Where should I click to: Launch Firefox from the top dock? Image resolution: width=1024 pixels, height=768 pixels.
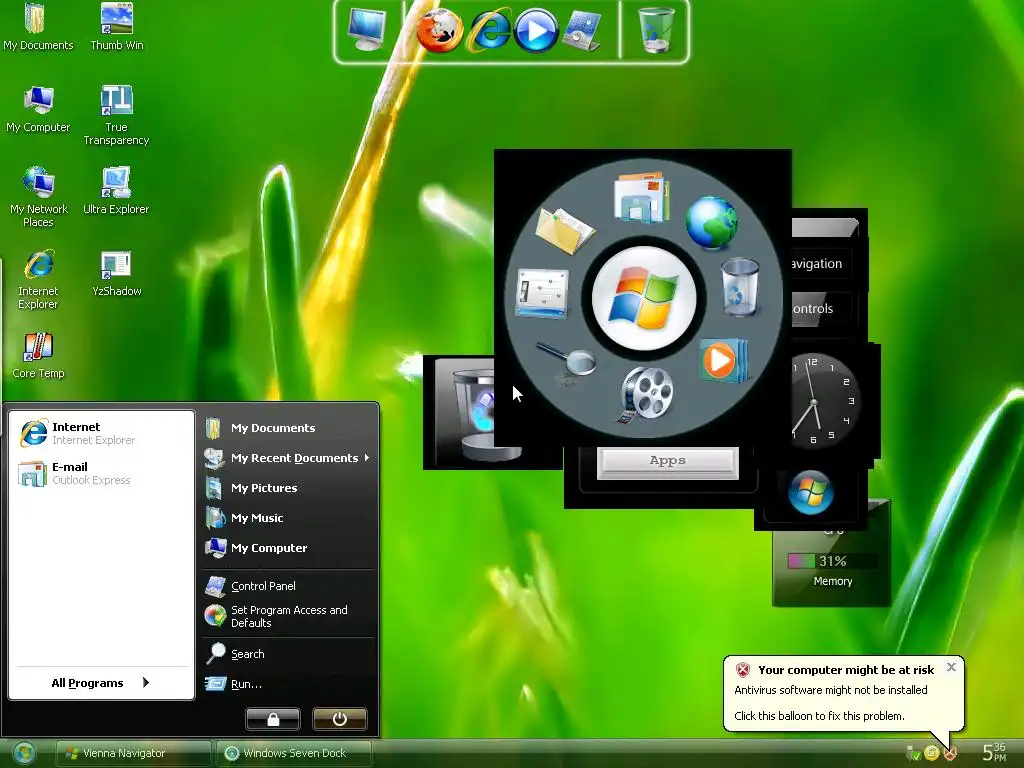(440, 30)
